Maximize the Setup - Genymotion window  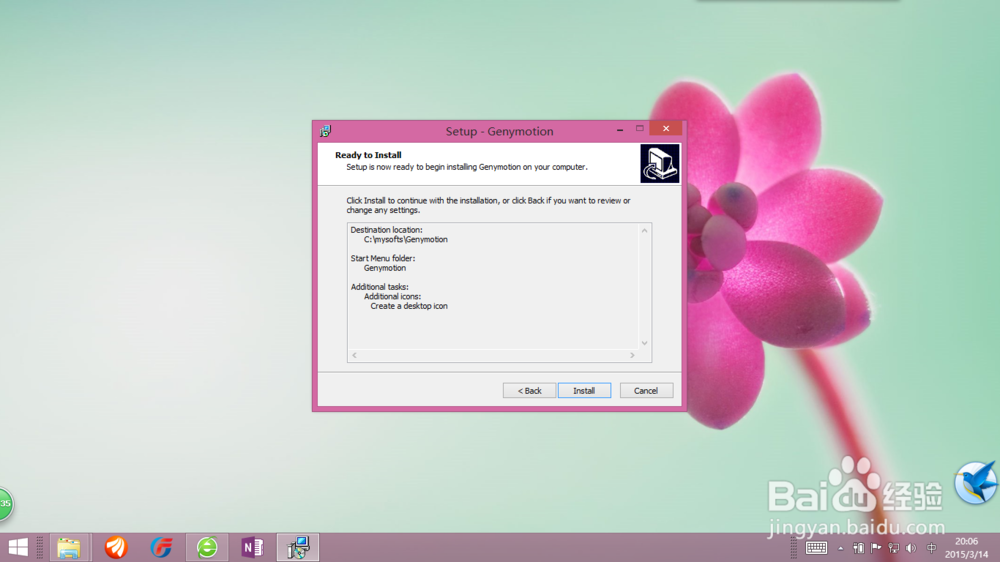point(640,129)
